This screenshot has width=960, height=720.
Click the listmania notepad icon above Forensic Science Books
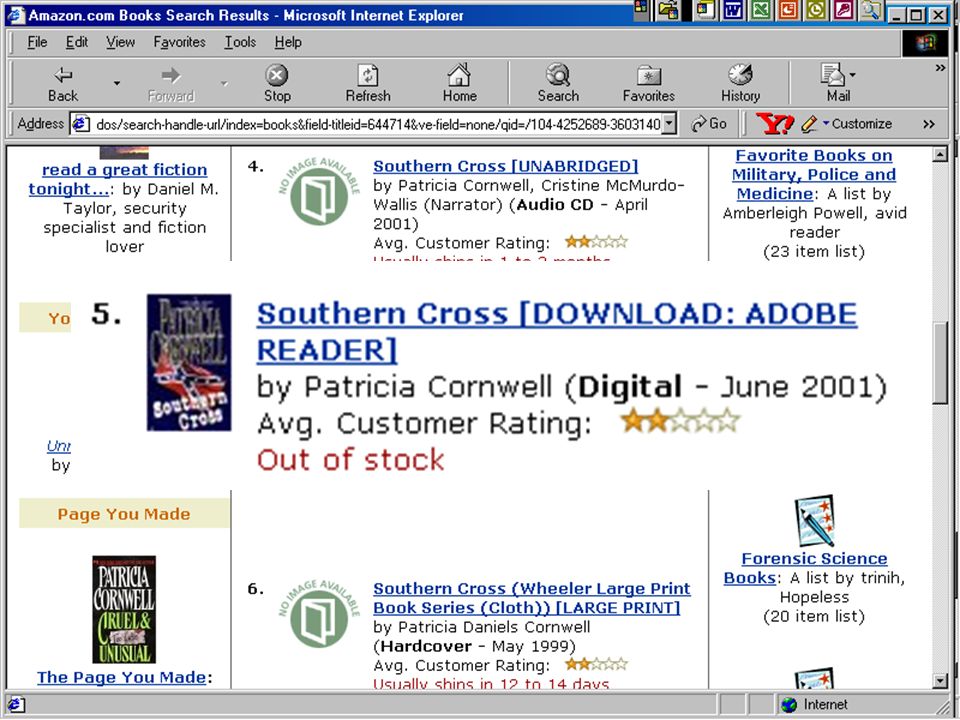[x=814, y=521]
